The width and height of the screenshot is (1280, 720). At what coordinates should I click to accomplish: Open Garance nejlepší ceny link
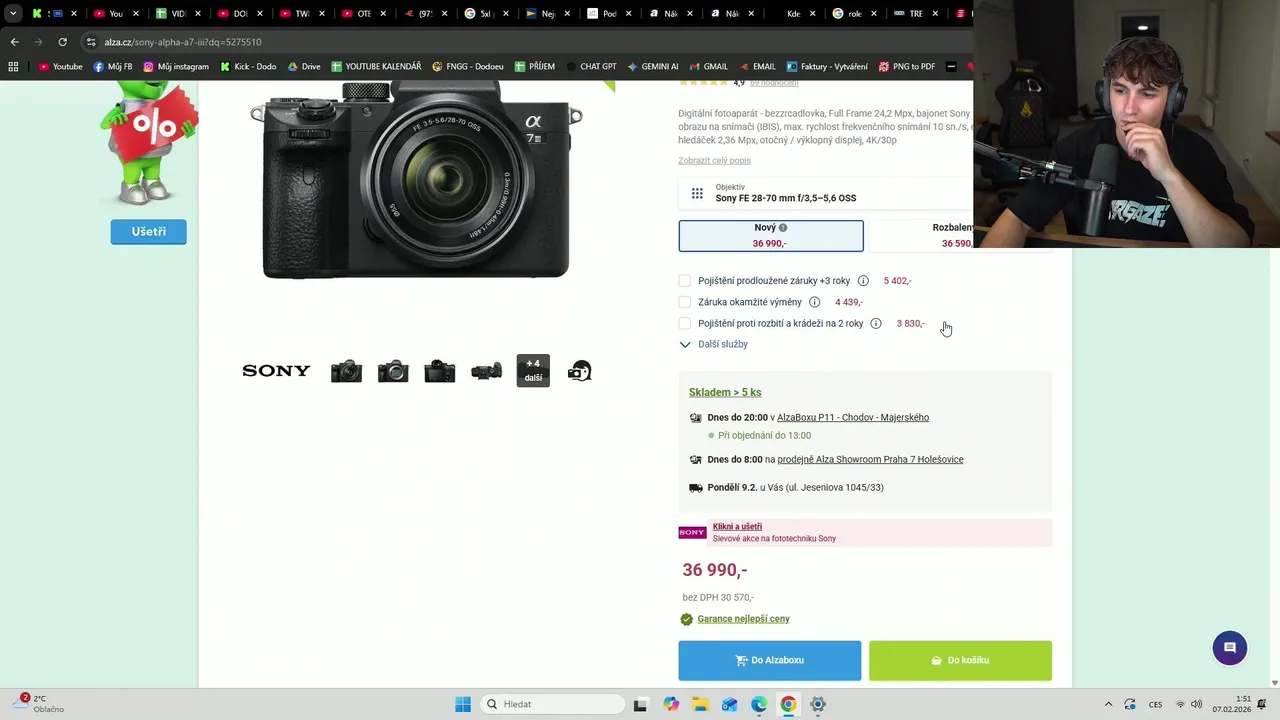pos(743,619)
